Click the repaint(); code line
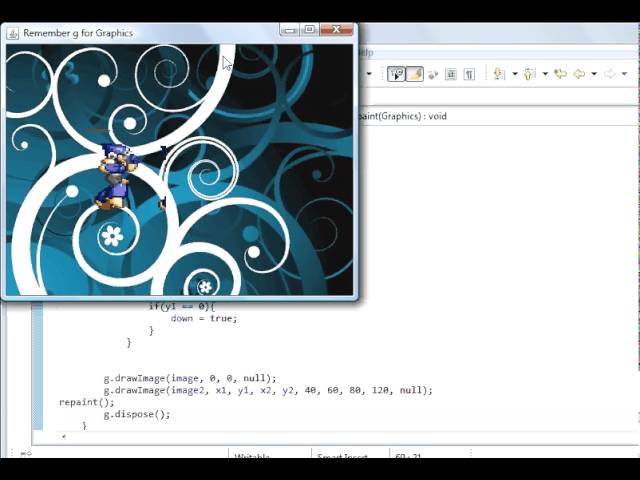640x480 pixels. click(x=87, y=402)
